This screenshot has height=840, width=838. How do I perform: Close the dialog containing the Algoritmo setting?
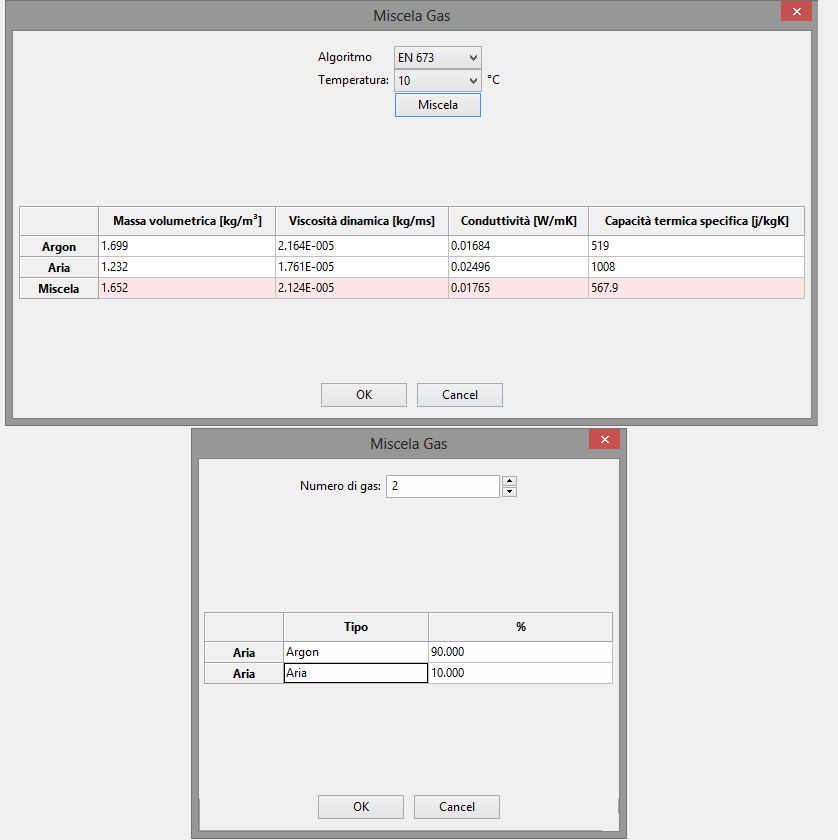(796, 12)
